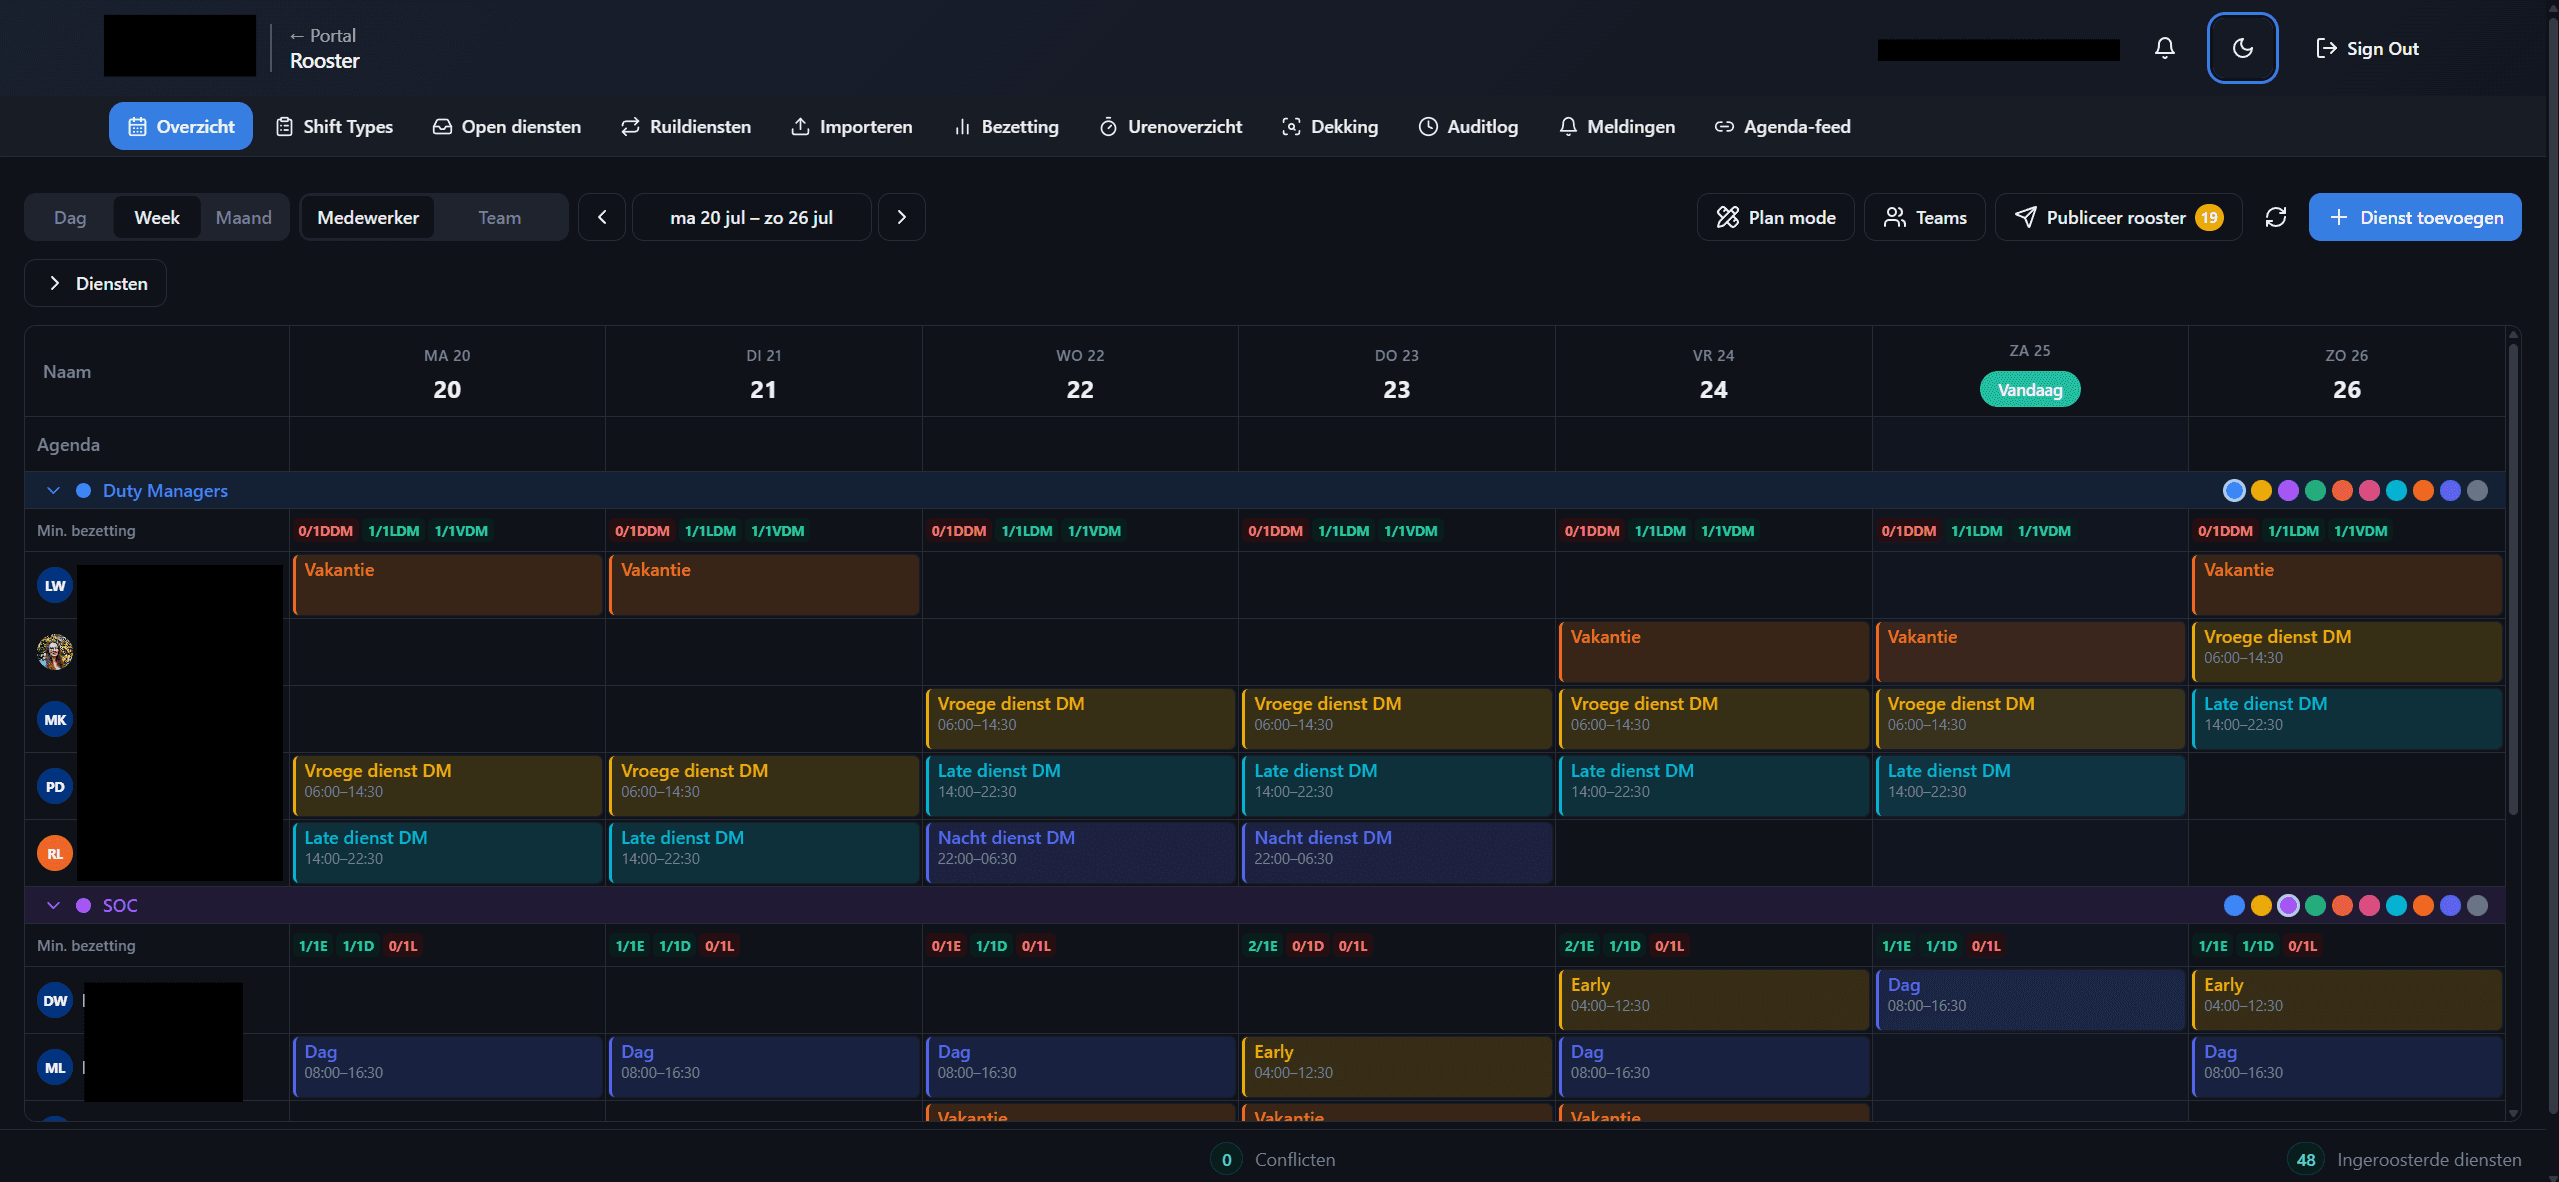Click Dienst toevoegen
2559x1182 pixels.
coord(2415,217)
